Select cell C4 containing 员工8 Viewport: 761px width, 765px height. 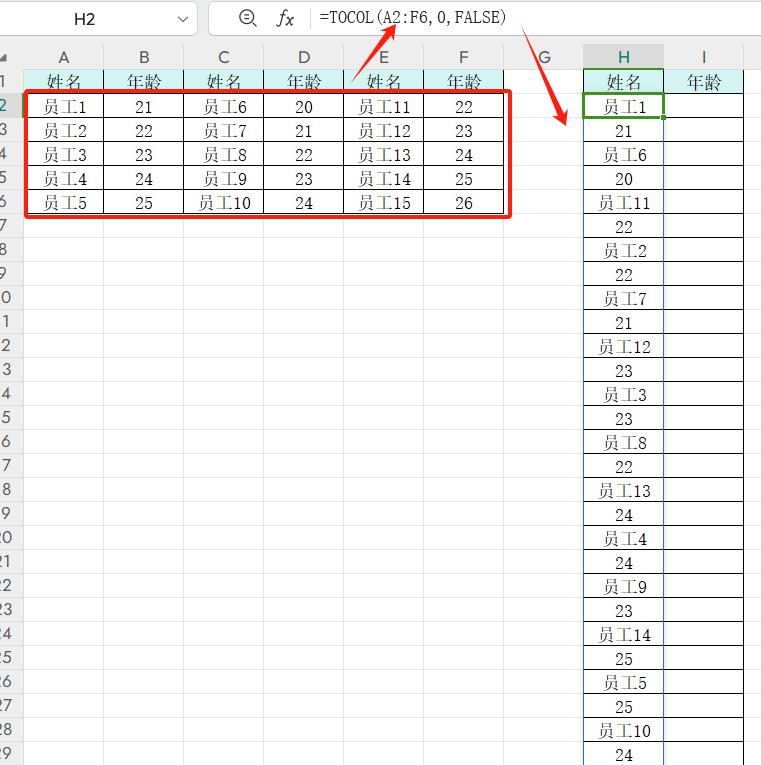click(223, 154)
